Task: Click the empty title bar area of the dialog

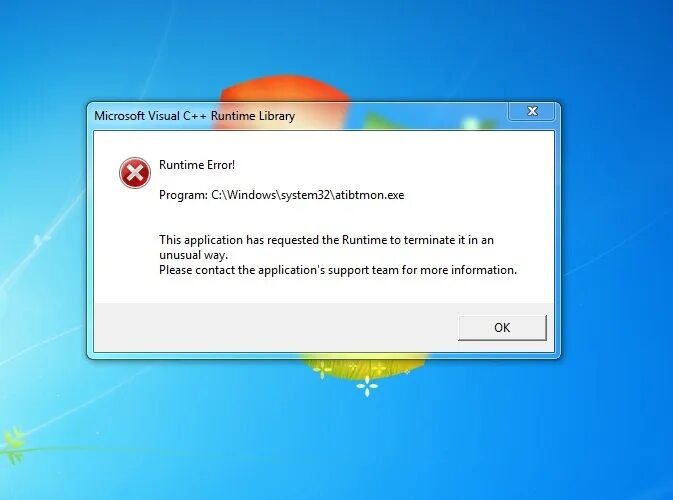Action: click(x=399, y=116)
